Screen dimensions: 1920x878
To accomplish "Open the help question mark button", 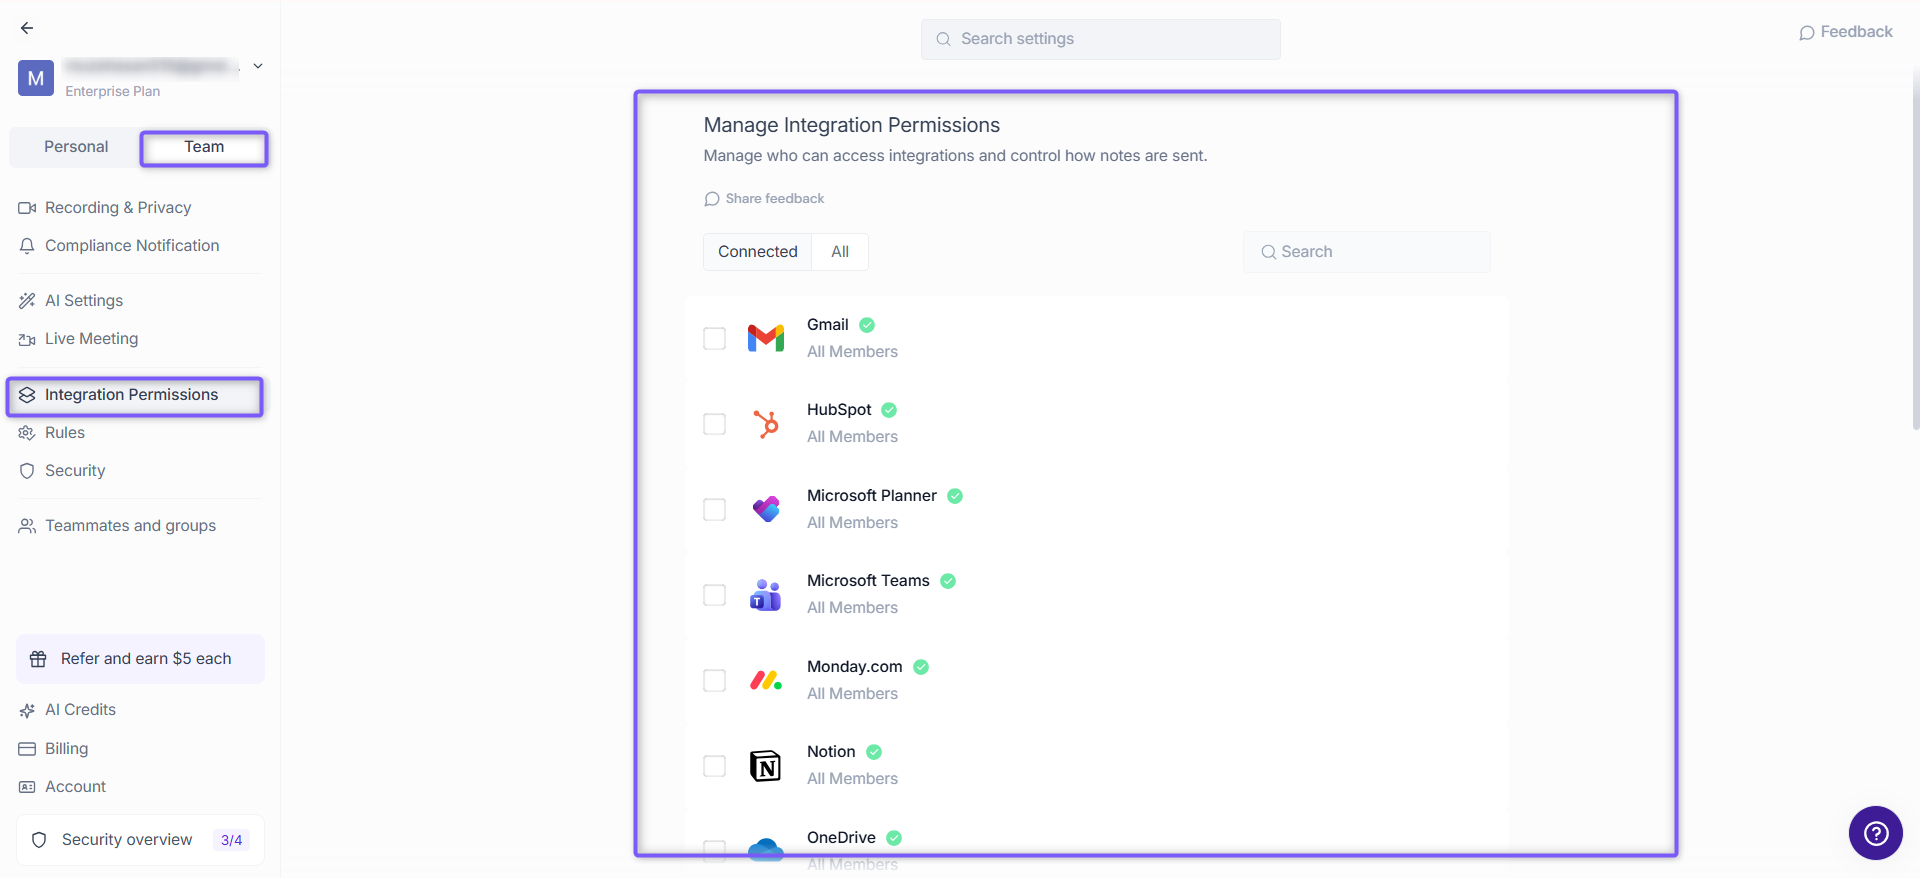I will [x=1876, y=833].
